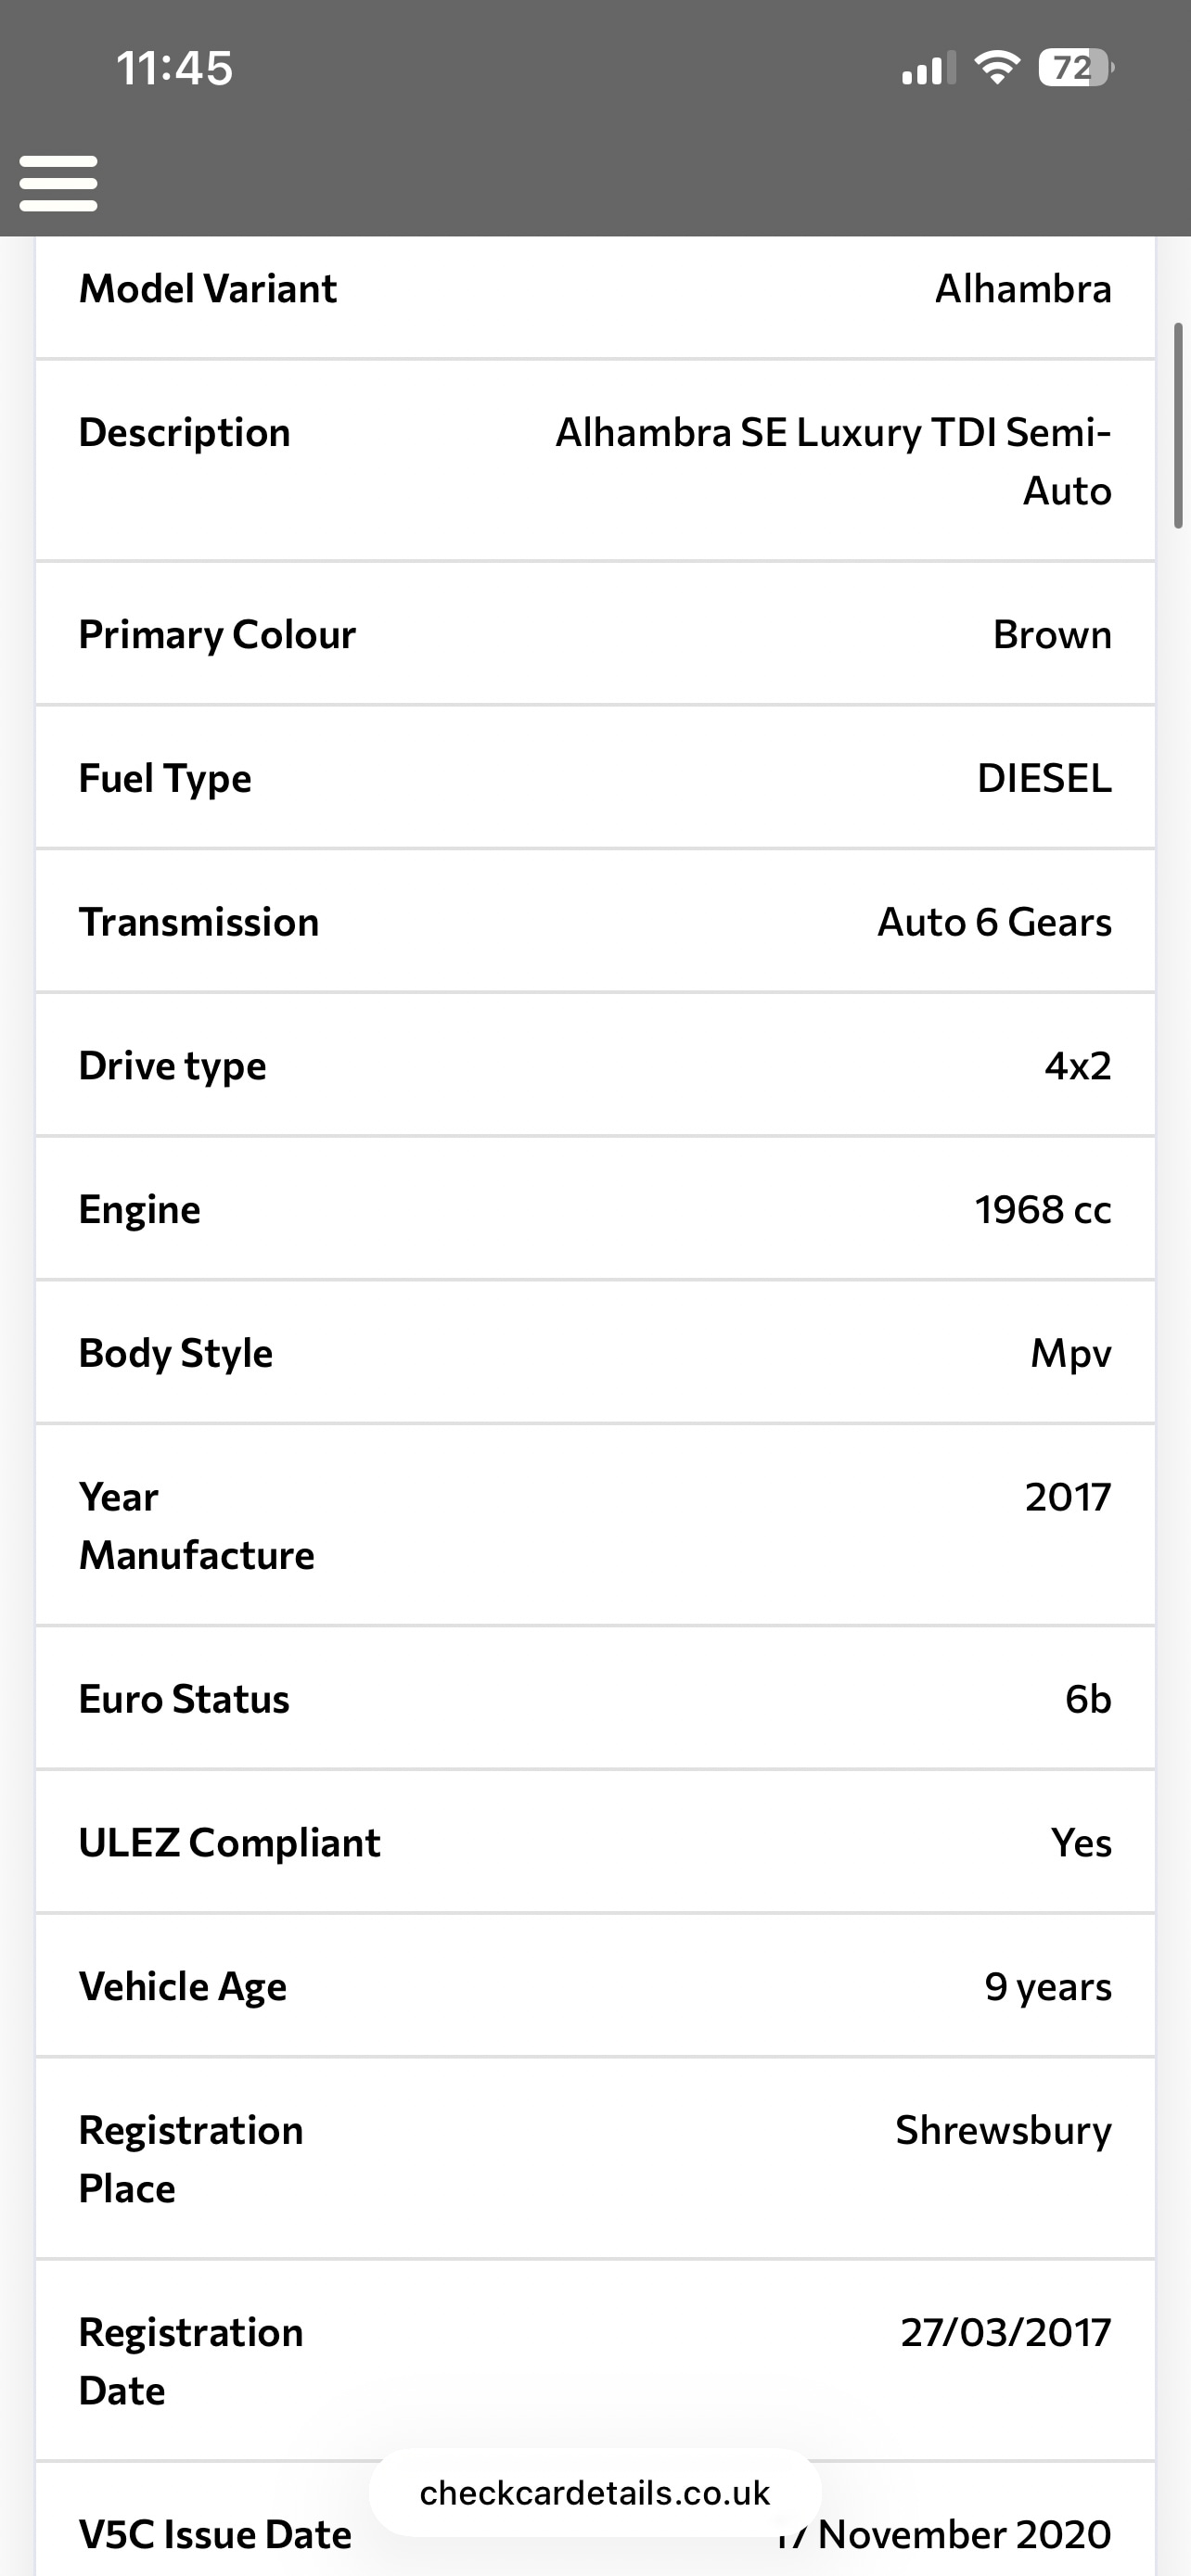Image resolution: width=1191 pixels, height=2576 pixels.
Task: Tap the 4x2 drive type value
Action: 1077,1066
